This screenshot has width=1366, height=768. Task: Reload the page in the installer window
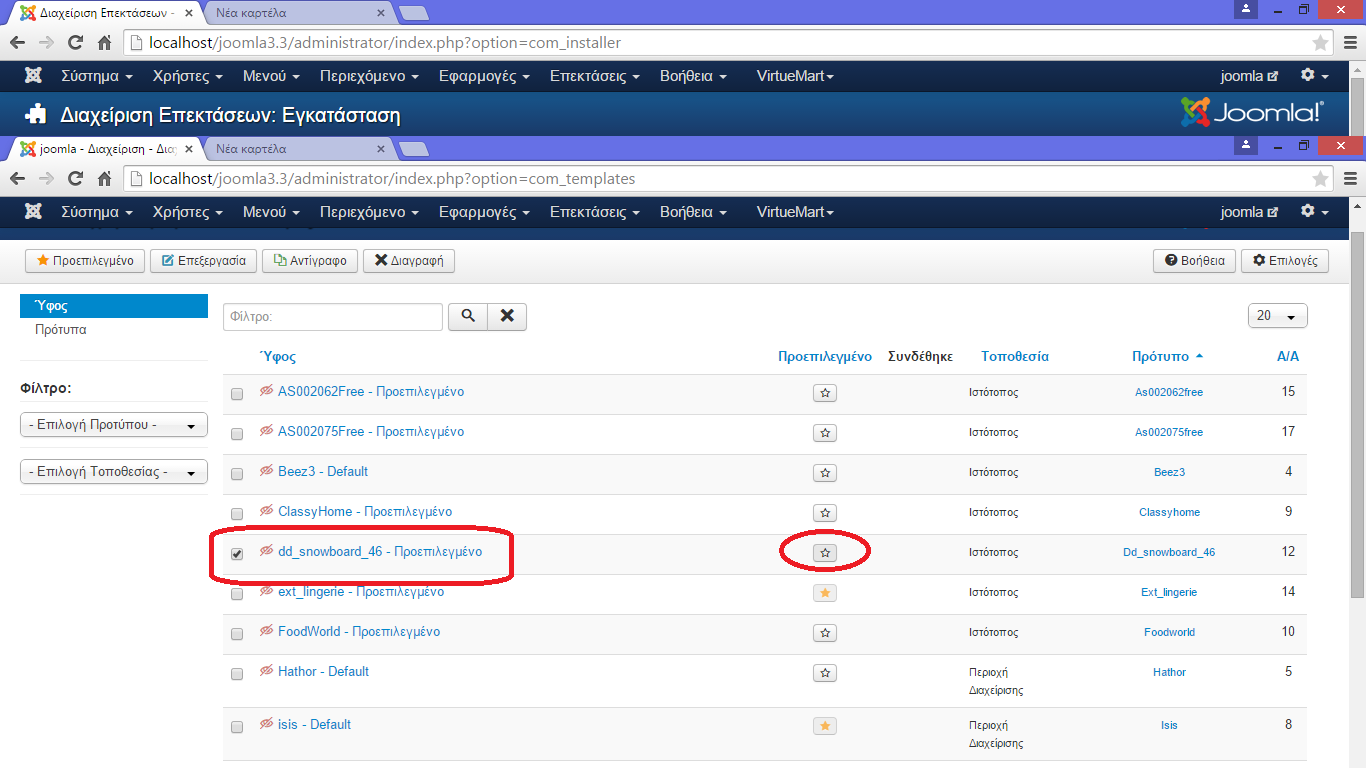point(75,43)
